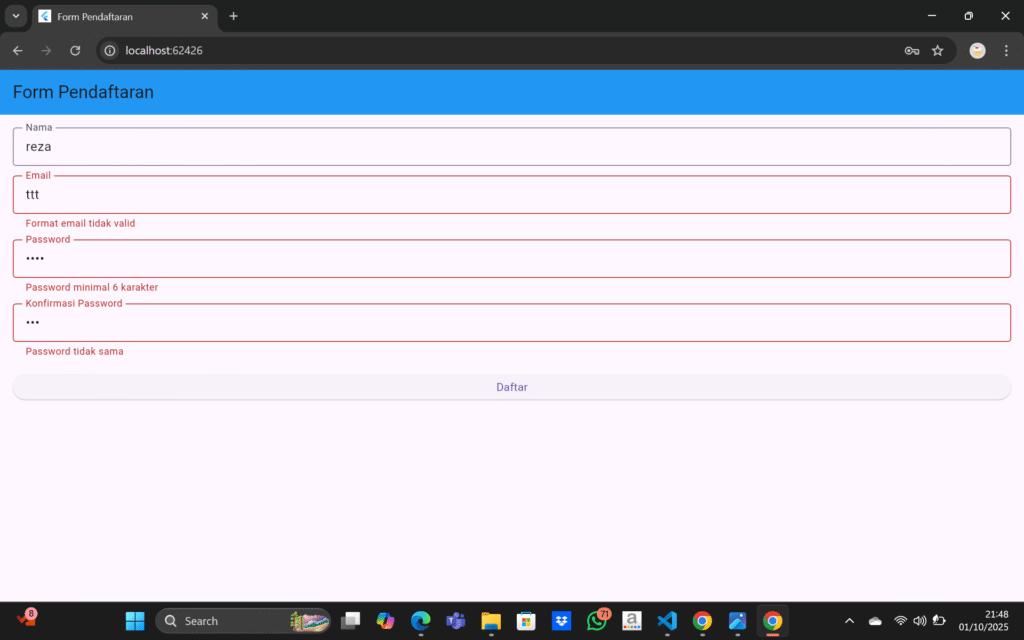Open a new browser tab
The height and width of the screenshot is (640, 1024).
tap(233, 16)
